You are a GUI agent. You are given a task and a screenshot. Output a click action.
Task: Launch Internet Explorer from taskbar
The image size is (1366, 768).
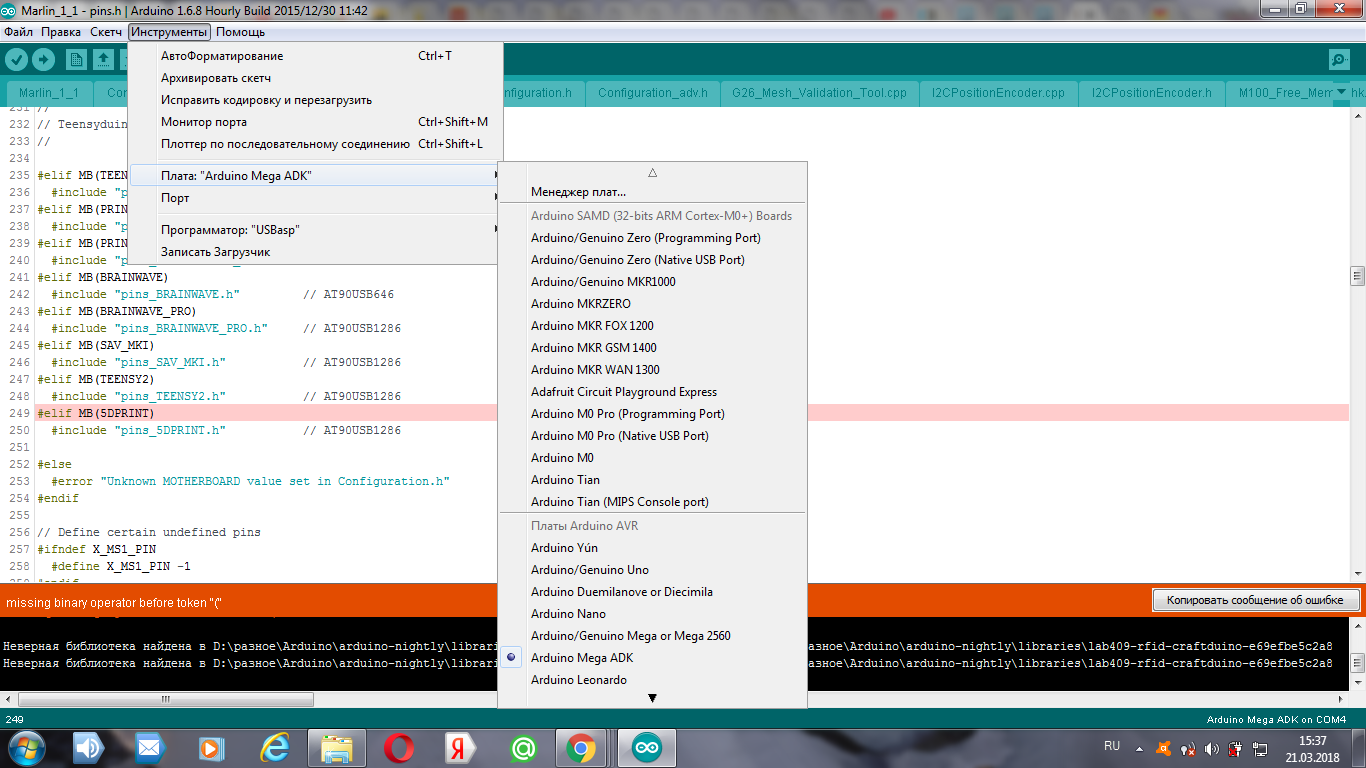coord(274,748)
